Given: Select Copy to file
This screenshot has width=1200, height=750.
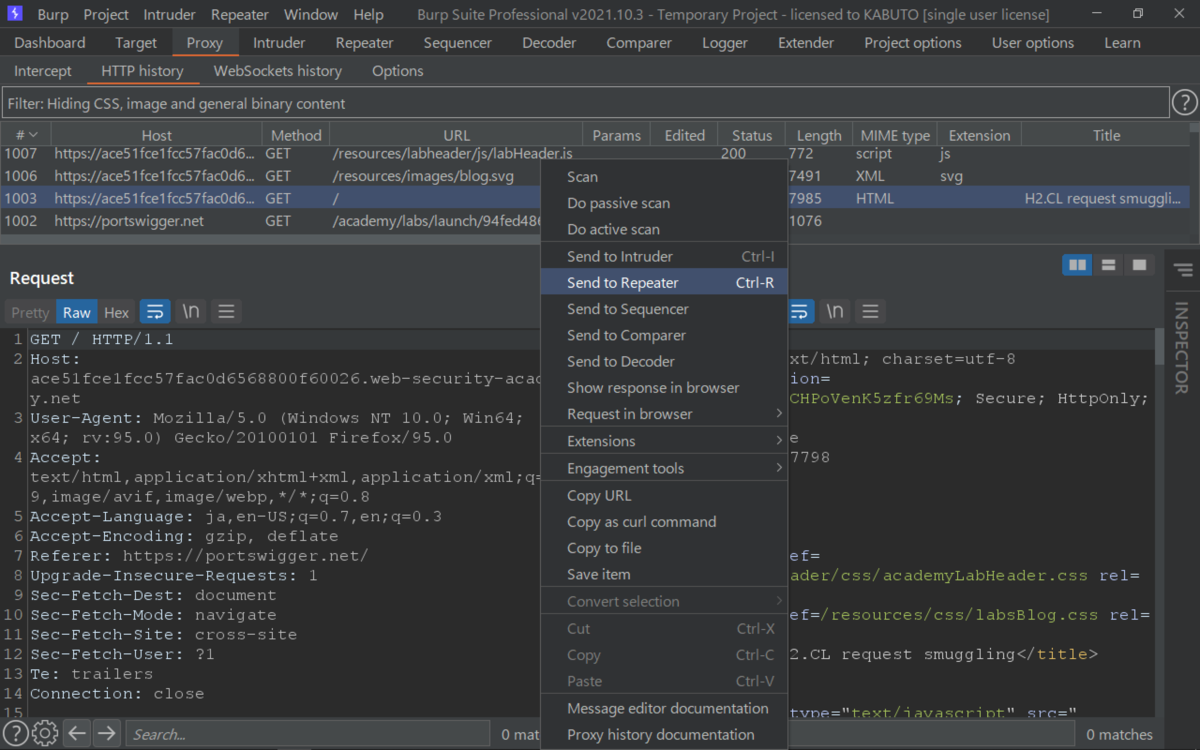Looking at the screenshot, I should [x=663, y=548].
